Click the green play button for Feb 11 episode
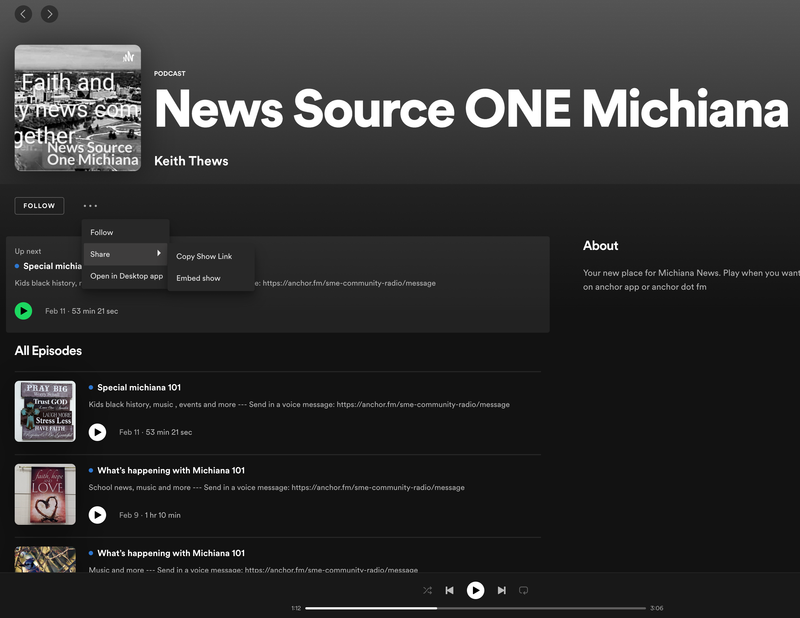800x618 pixels. pos(22,311)
